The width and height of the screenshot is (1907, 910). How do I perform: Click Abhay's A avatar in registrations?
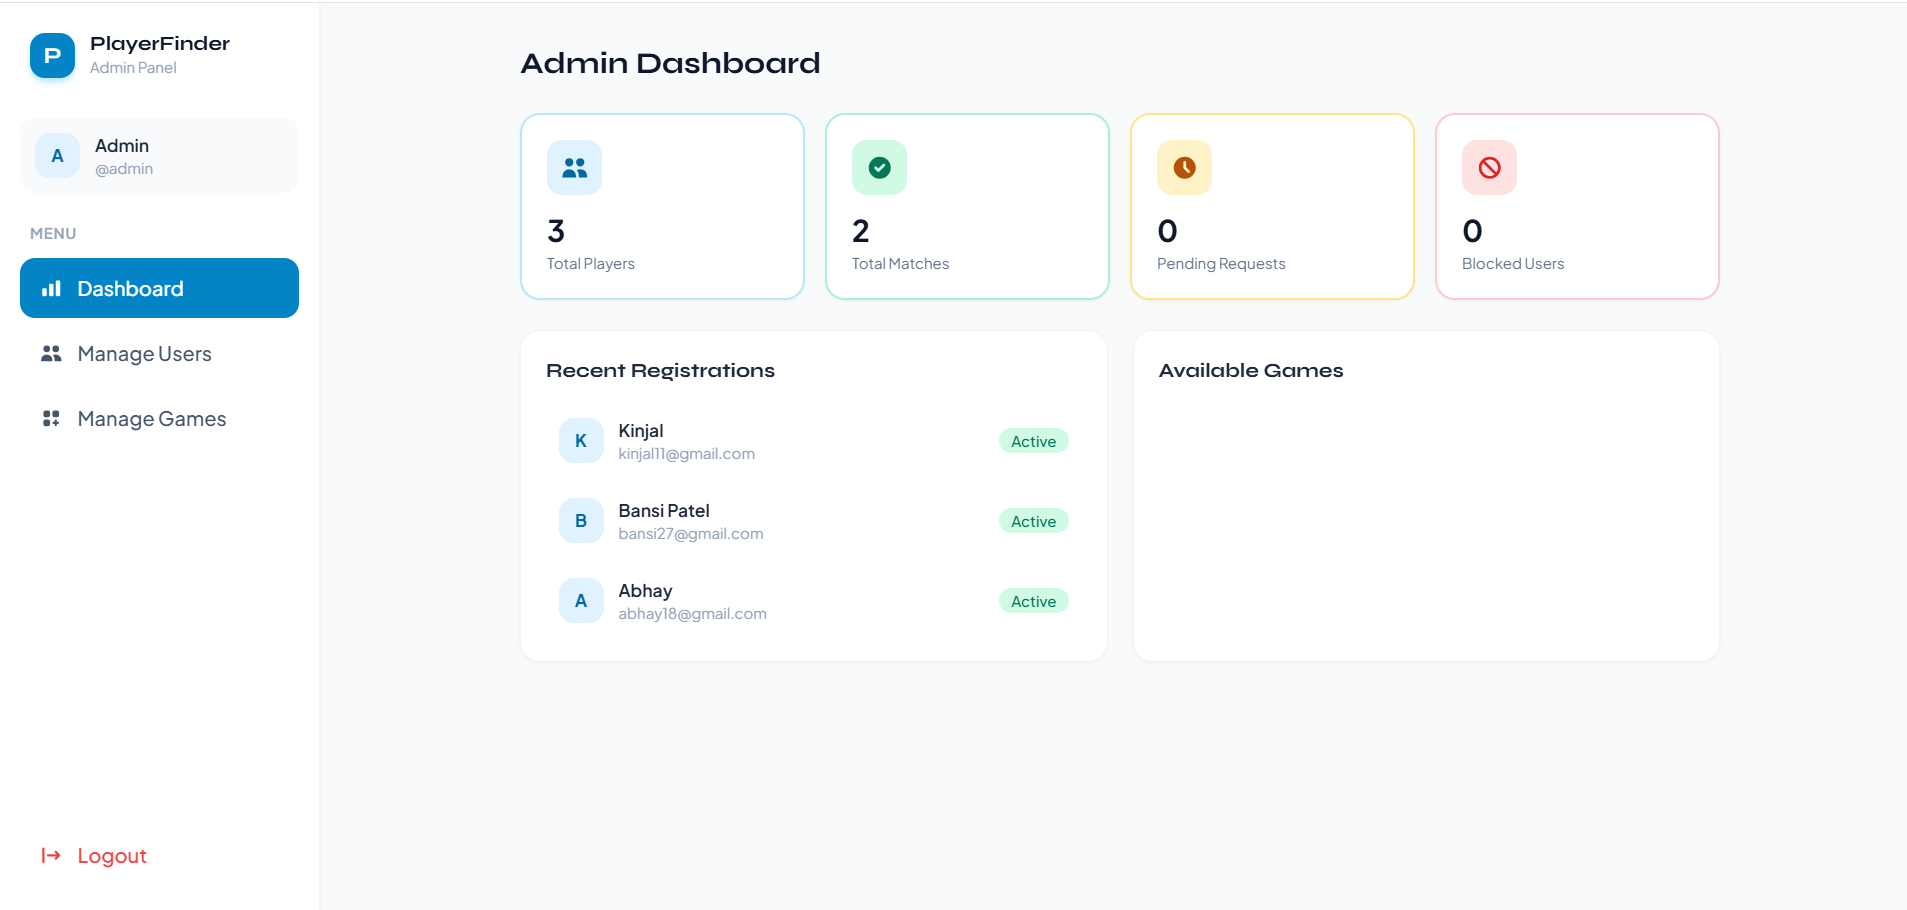pyautogui.click(x=581, y=601)
